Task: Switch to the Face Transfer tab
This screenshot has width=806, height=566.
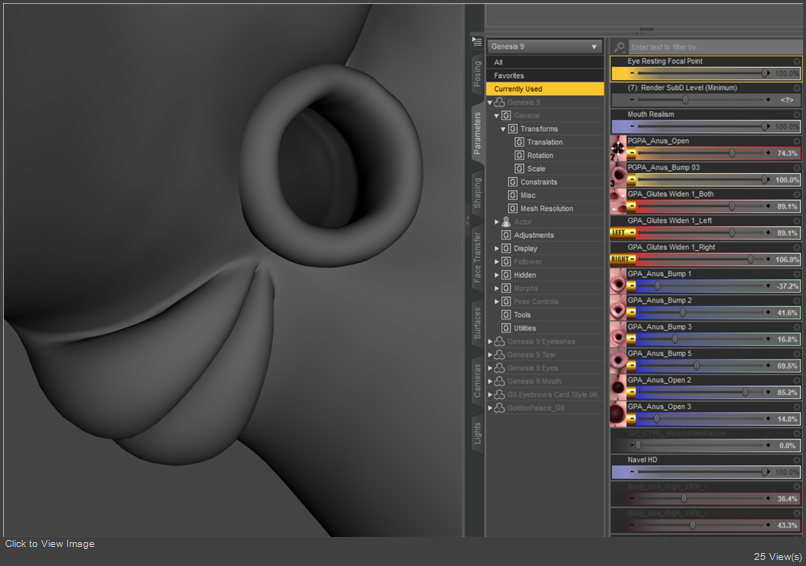Action: pyautogui.click(x=477, y=257)
